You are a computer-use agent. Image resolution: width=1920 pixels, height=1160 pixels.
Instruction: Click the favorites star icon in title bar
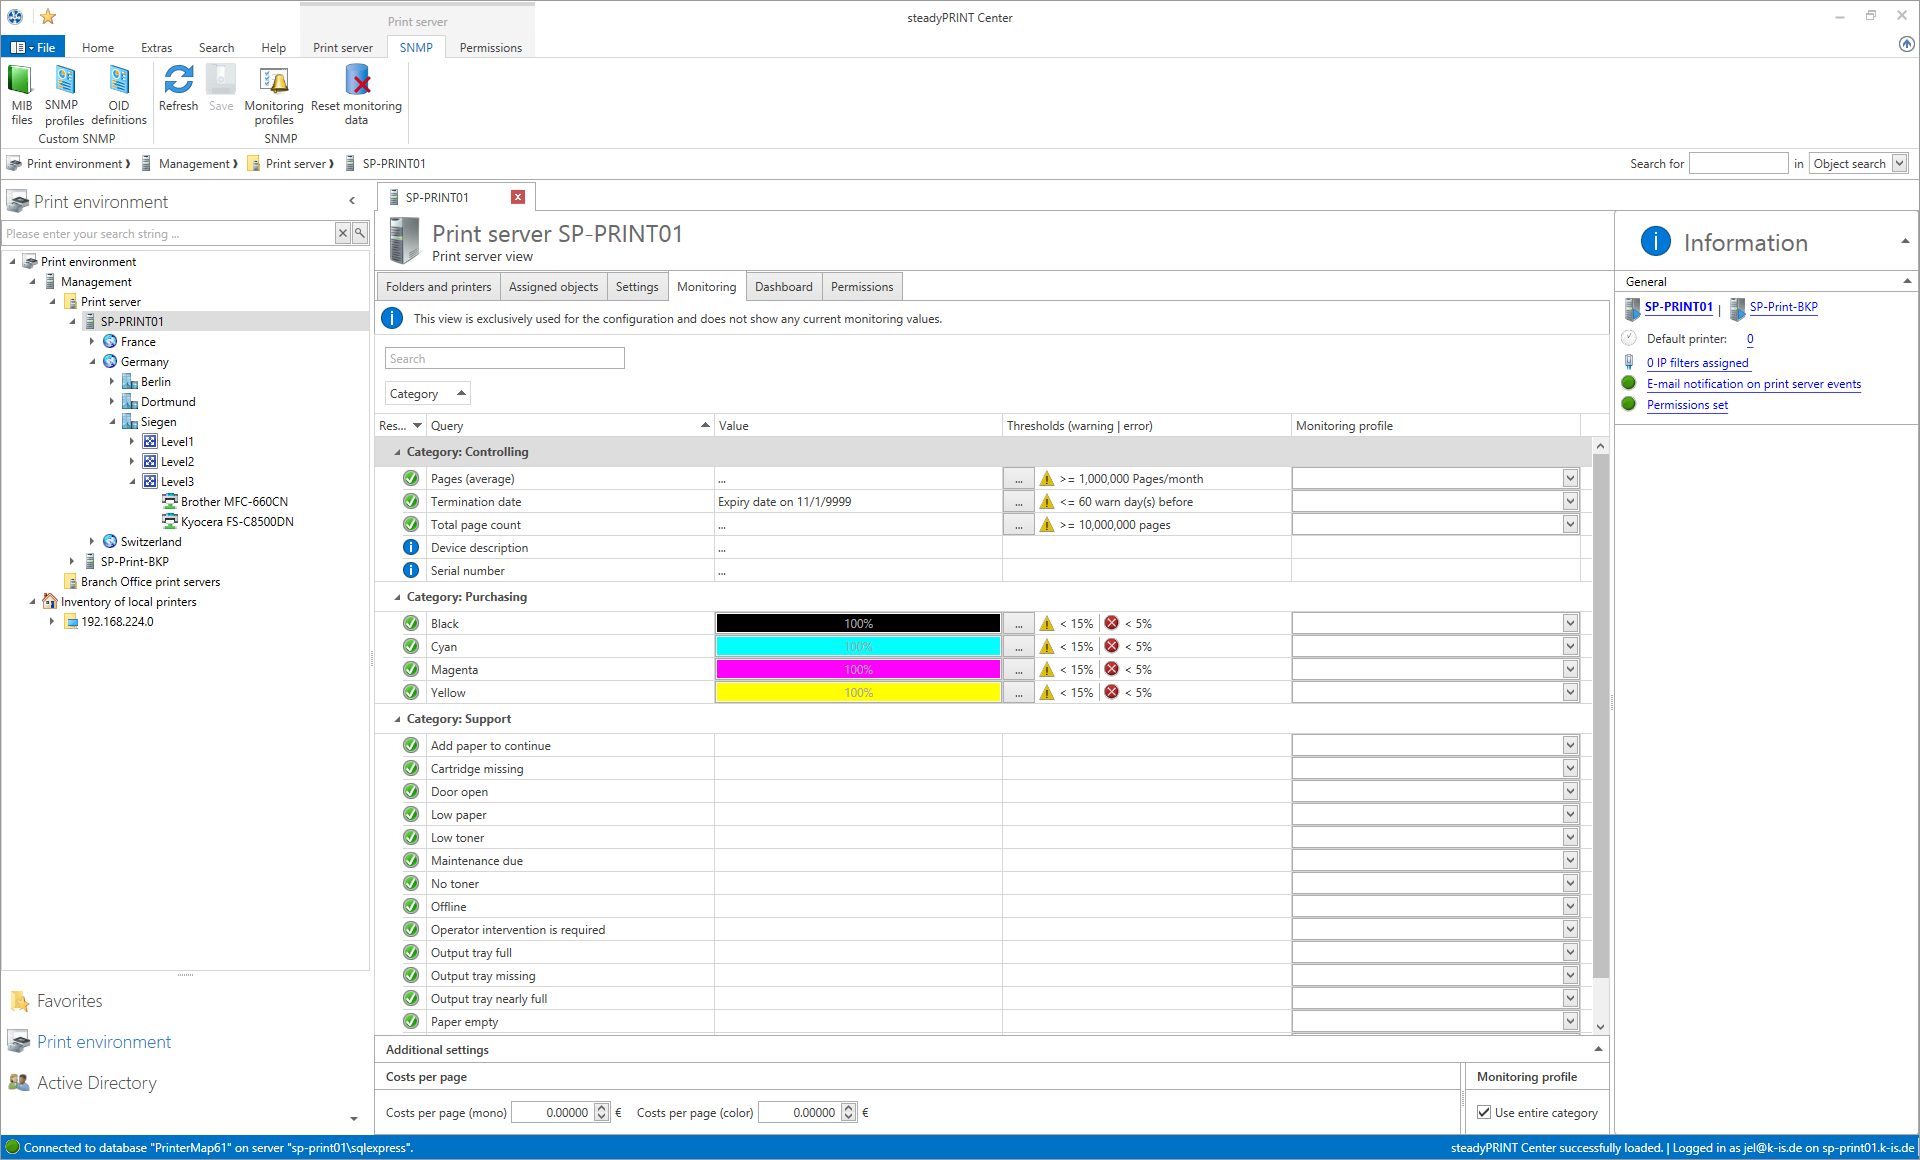pyautogui.click(x=48, y=16)
